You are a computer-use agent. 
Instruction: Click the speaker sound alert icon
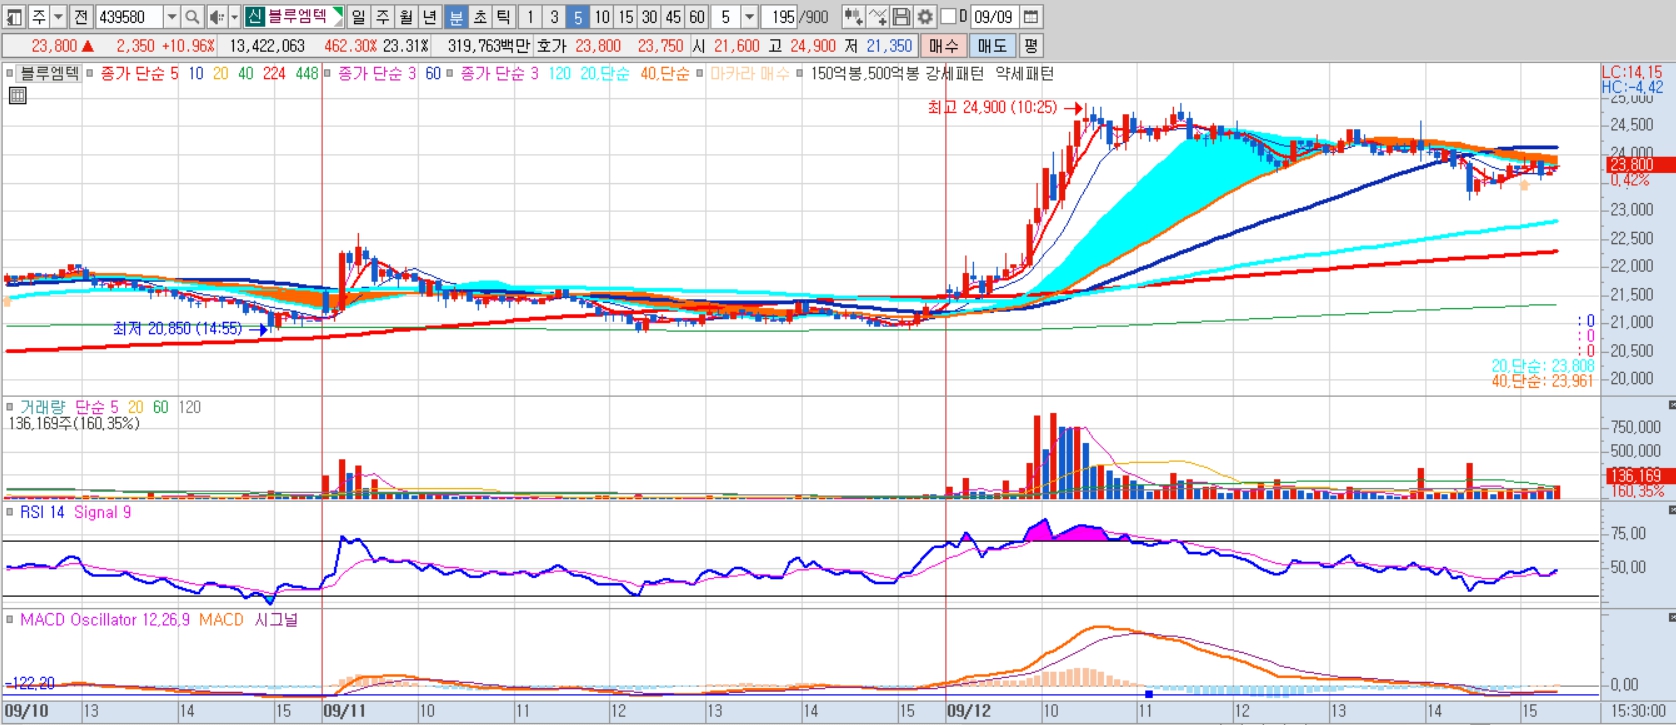pos(216,17)
